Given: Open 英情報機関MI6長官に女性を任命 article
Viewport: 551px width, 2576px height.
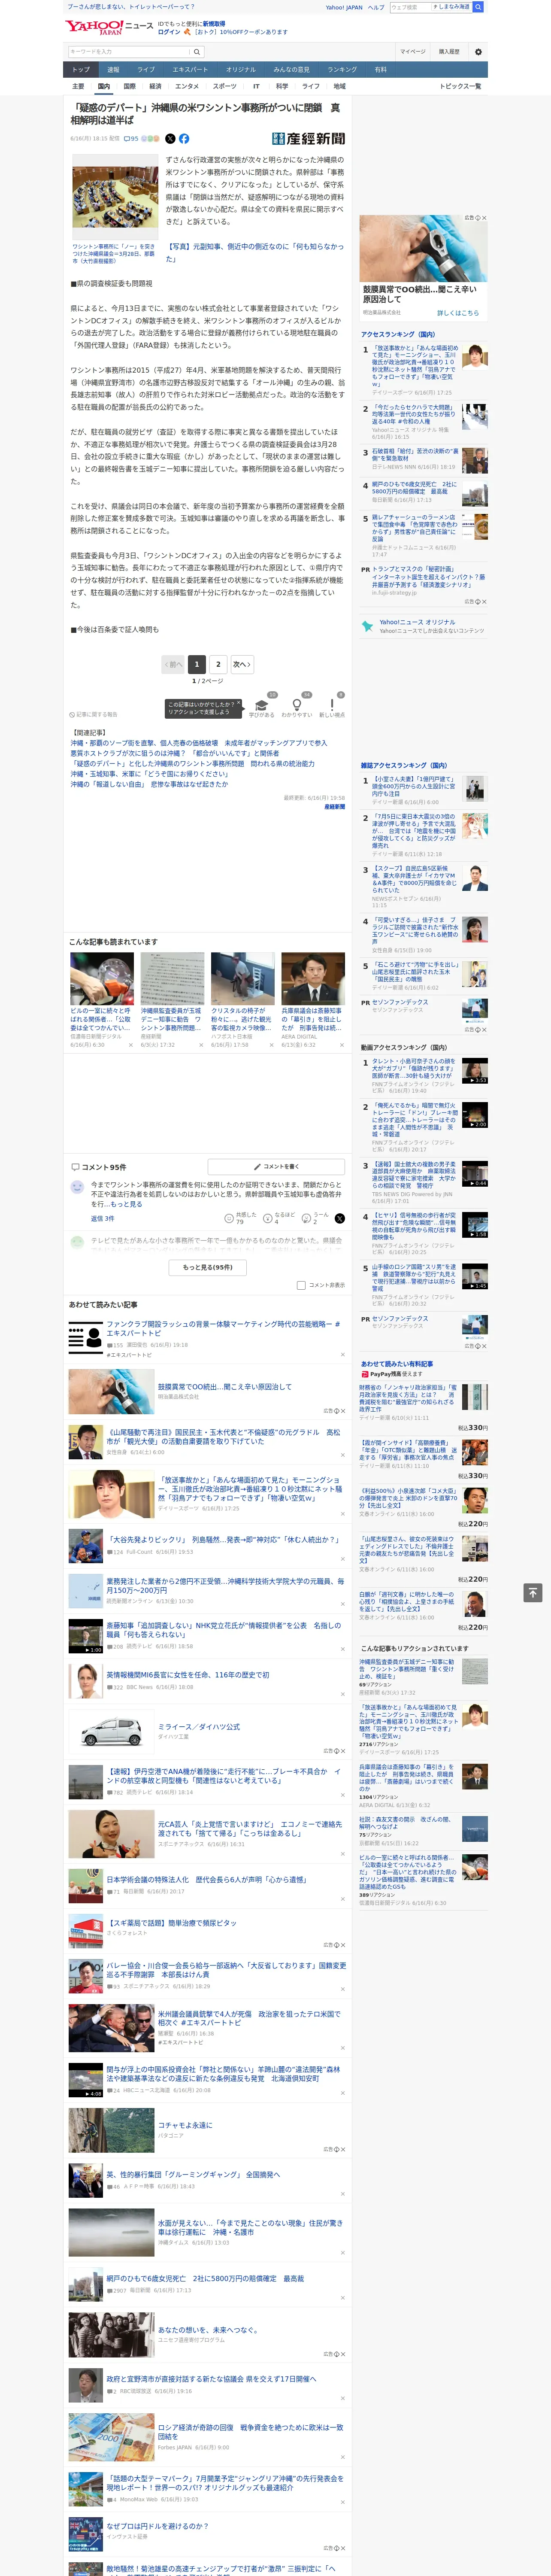Looking at the screenshot, I should 187,1674.
